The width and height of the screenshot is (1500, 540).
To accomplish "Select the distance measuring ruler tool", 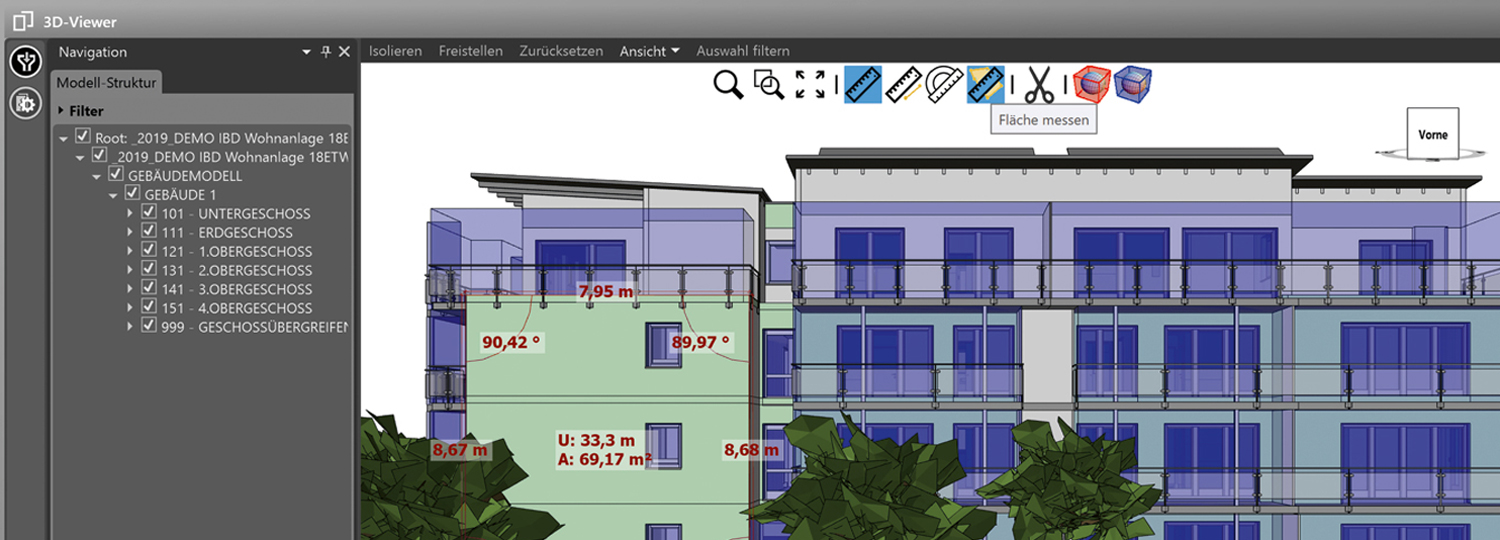I will tap(903, 85).
